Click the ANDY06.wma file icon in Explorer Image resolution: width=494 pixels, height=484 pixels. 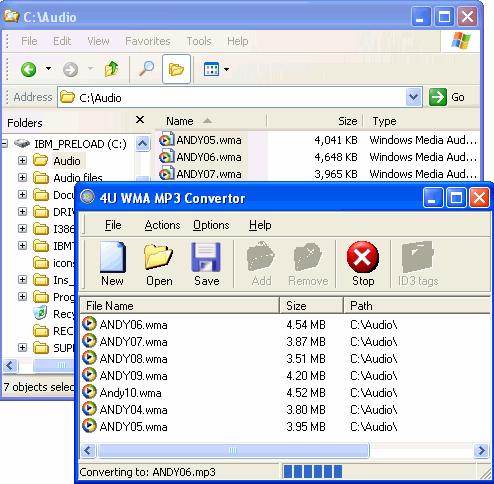[167, 157]
